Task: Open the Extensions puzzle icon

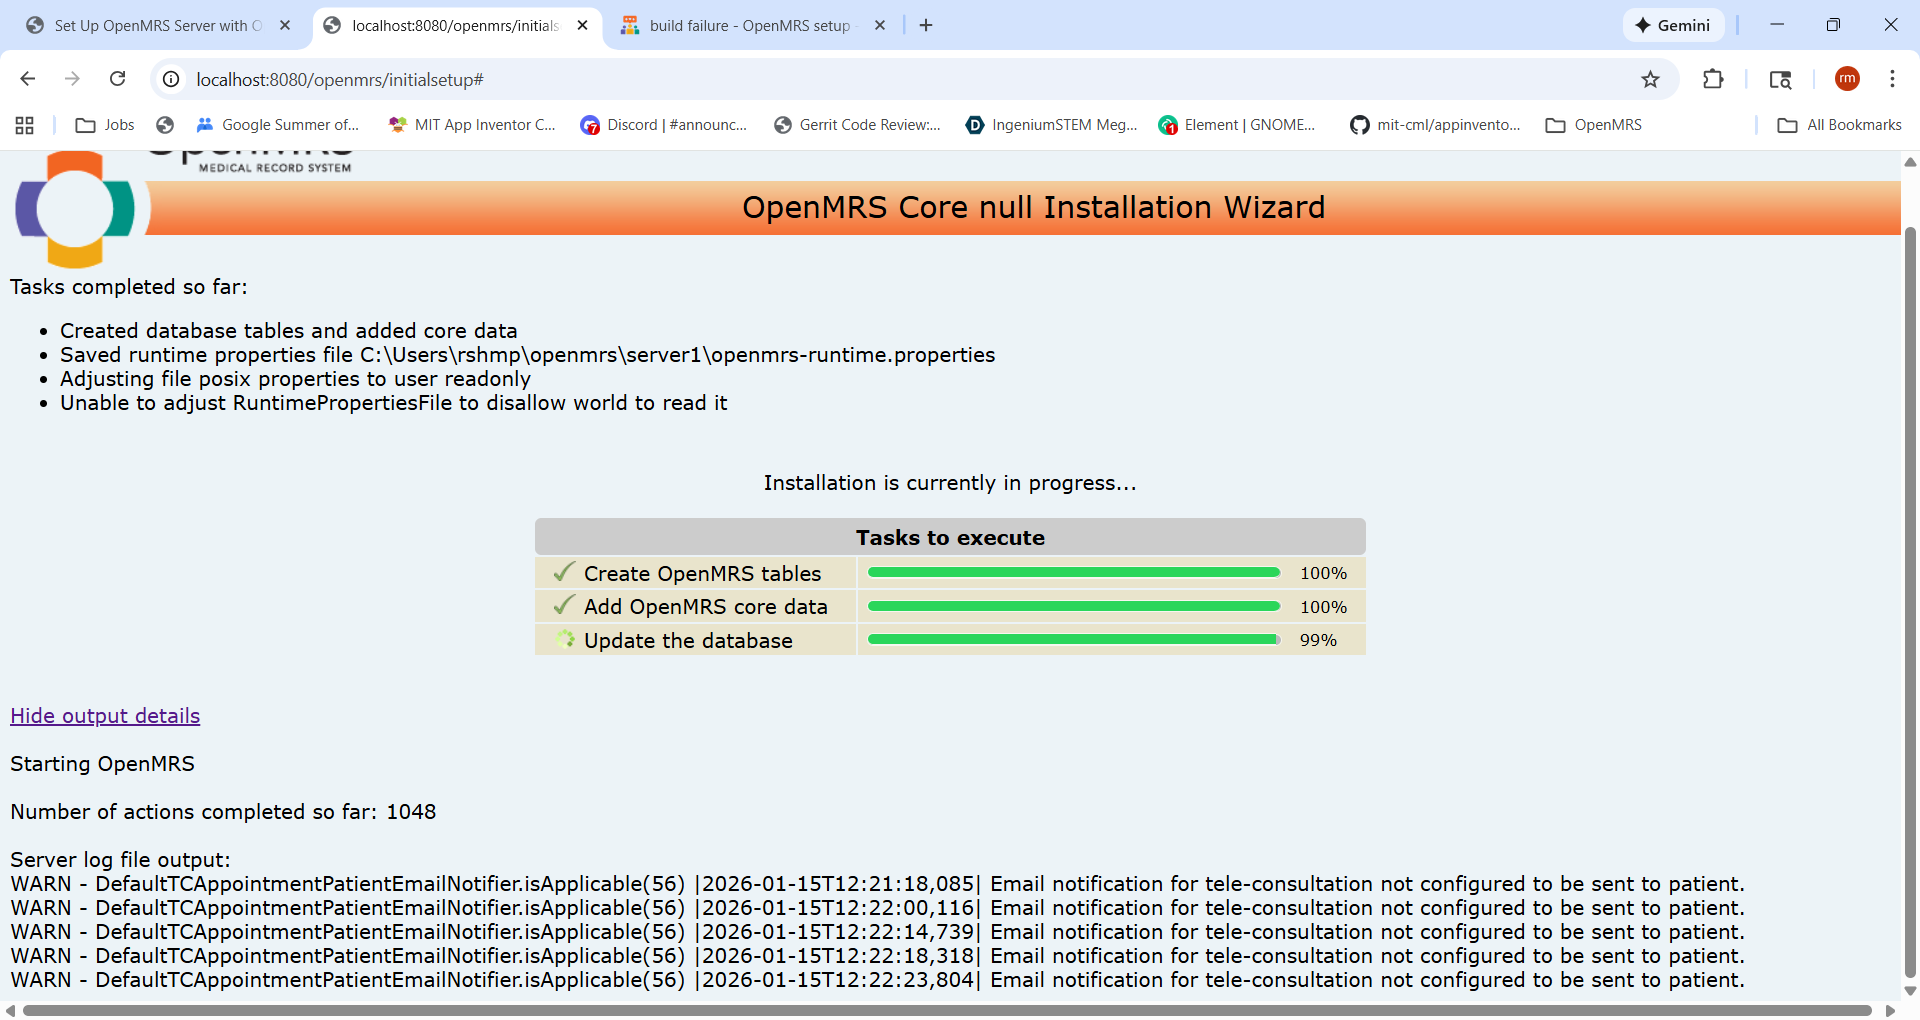Action: click(x=1713, y=79)
